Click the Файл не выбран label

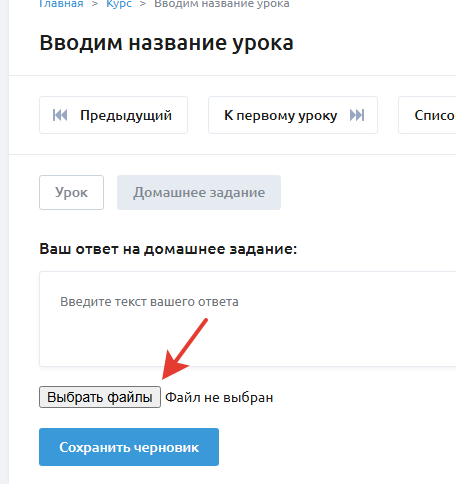[219, 397]
